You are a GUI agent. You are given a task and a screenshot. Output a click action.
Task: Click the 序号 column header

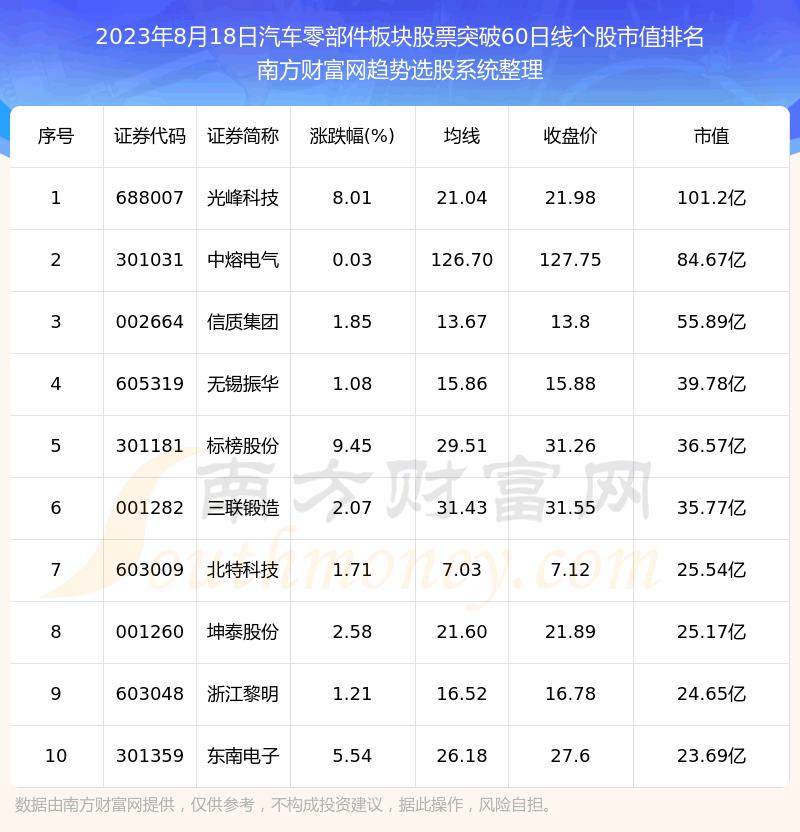56,136
